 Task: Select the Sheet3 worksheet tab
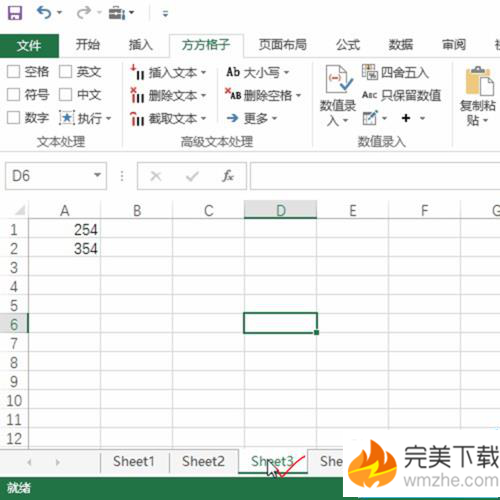[273, 462]
